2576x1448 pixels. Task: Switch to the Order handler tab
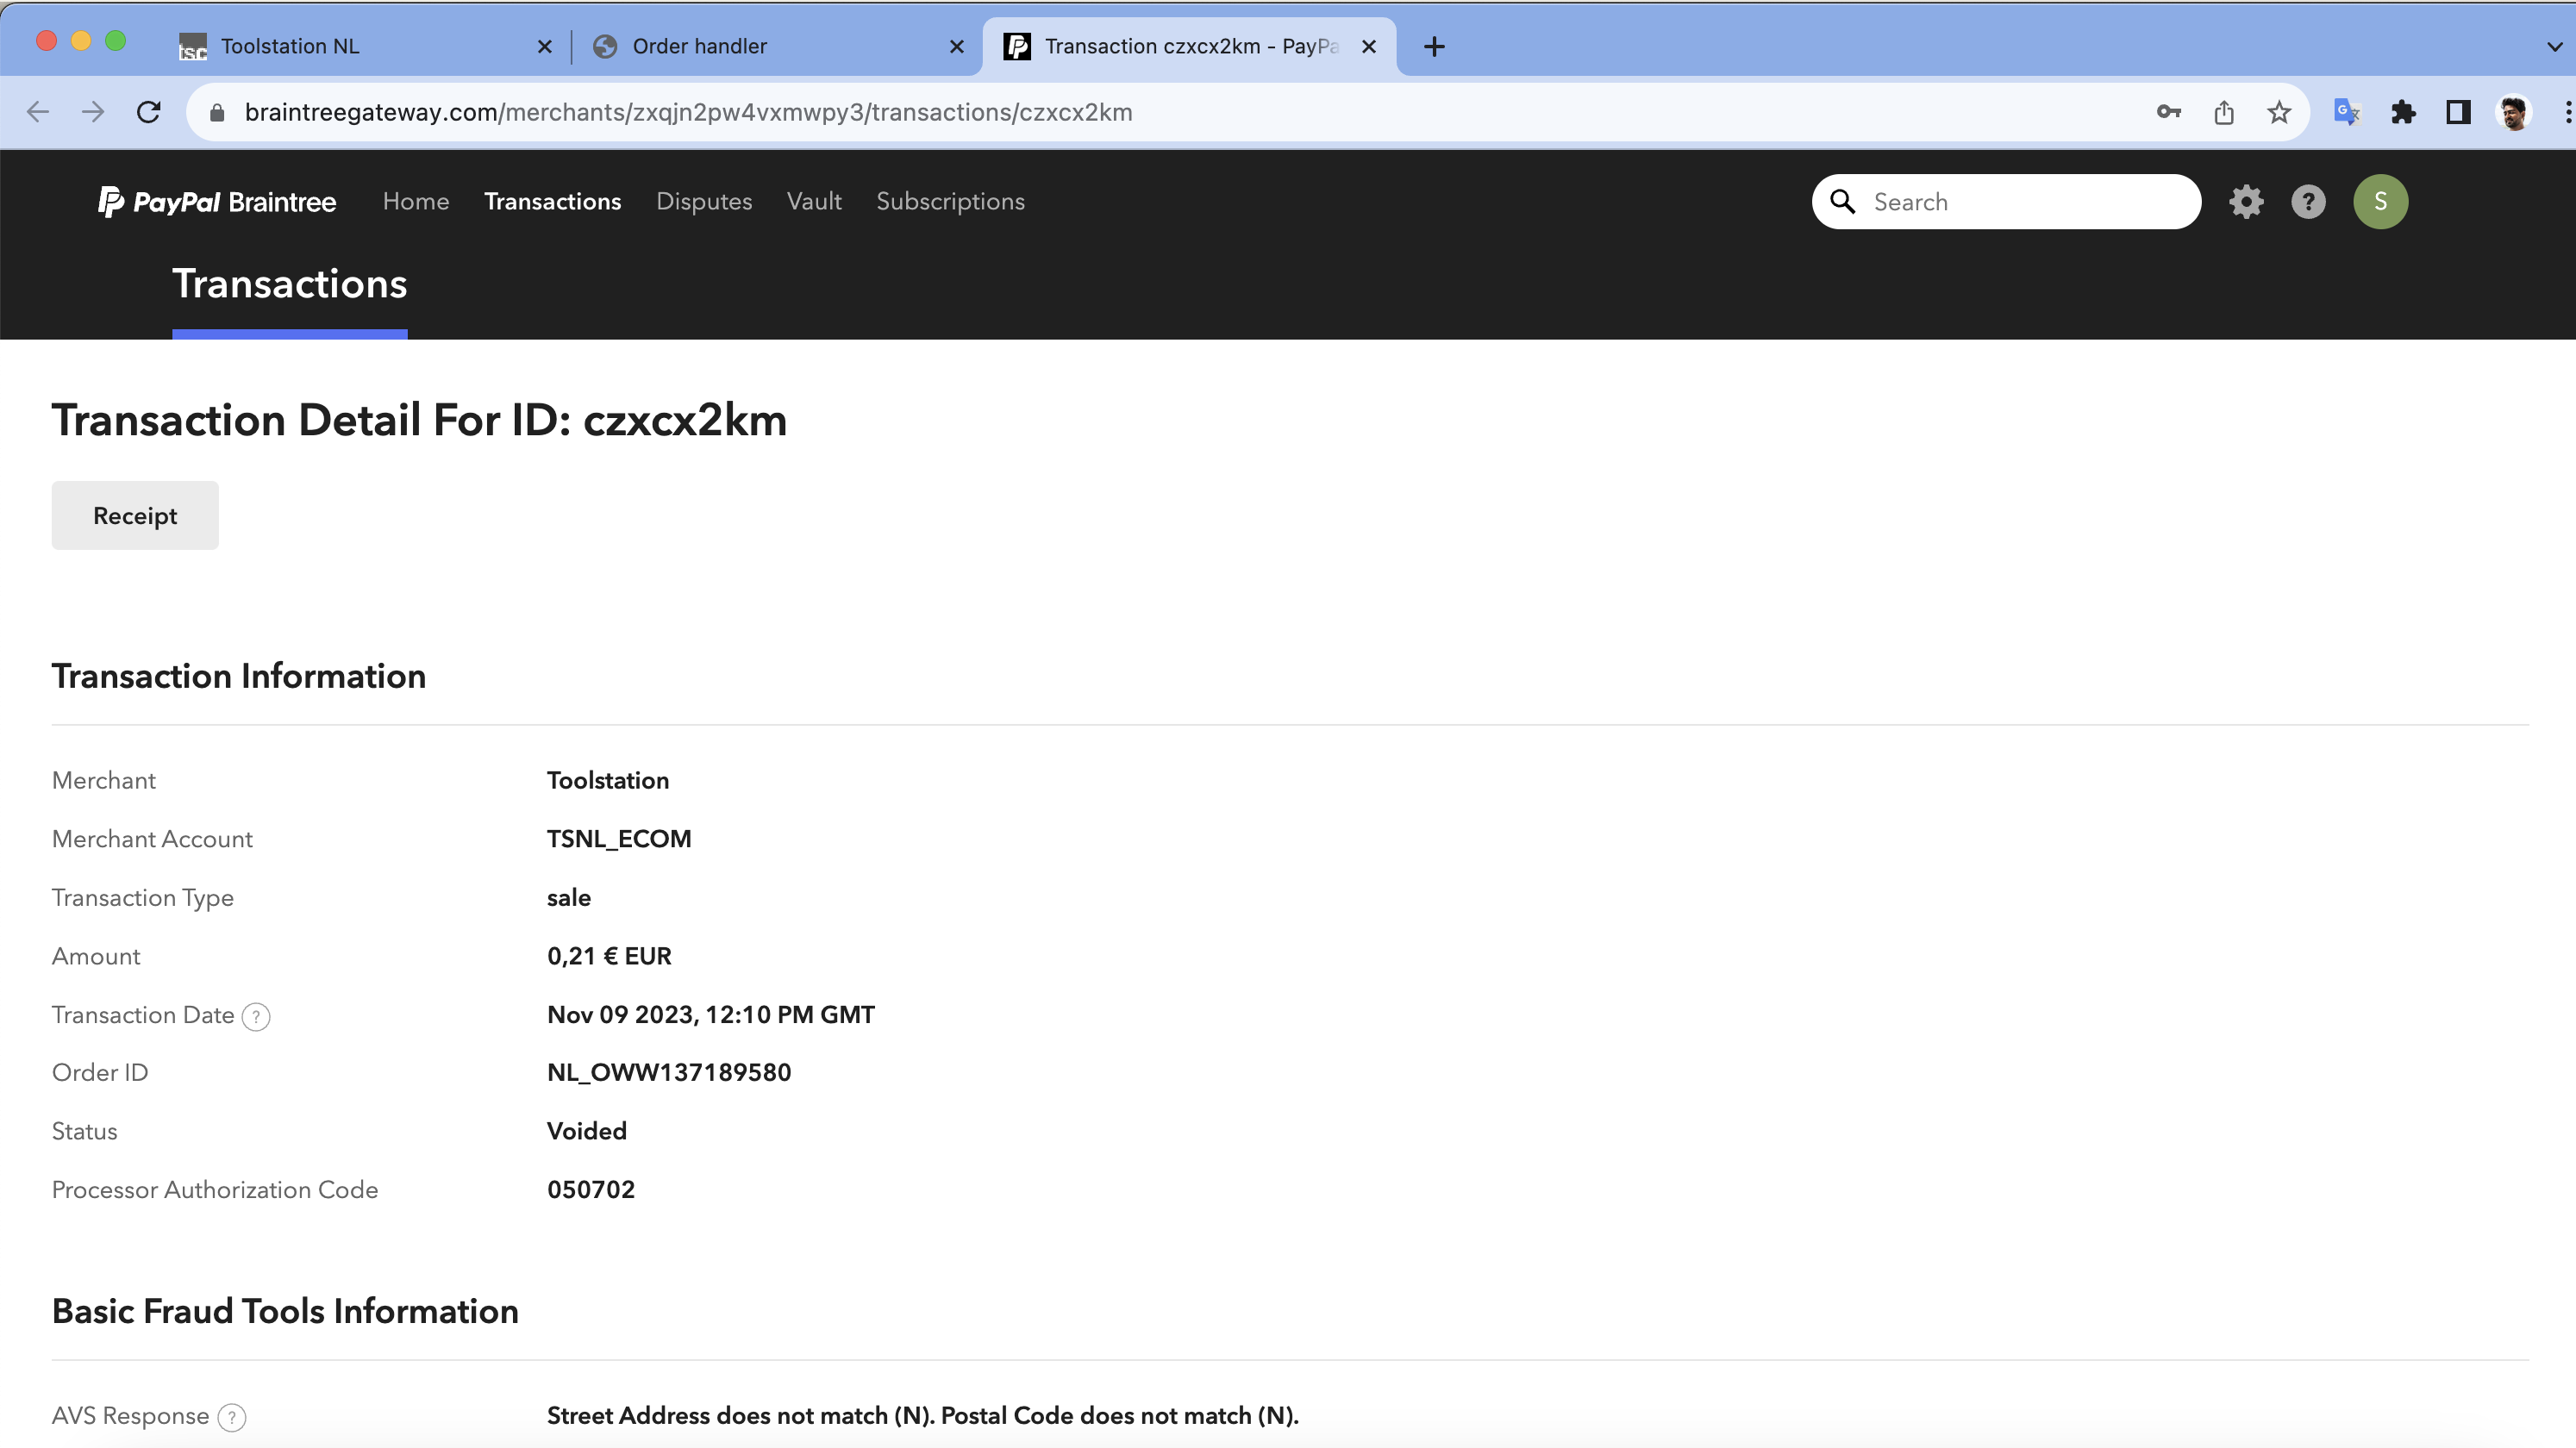[x=699, y=46]
